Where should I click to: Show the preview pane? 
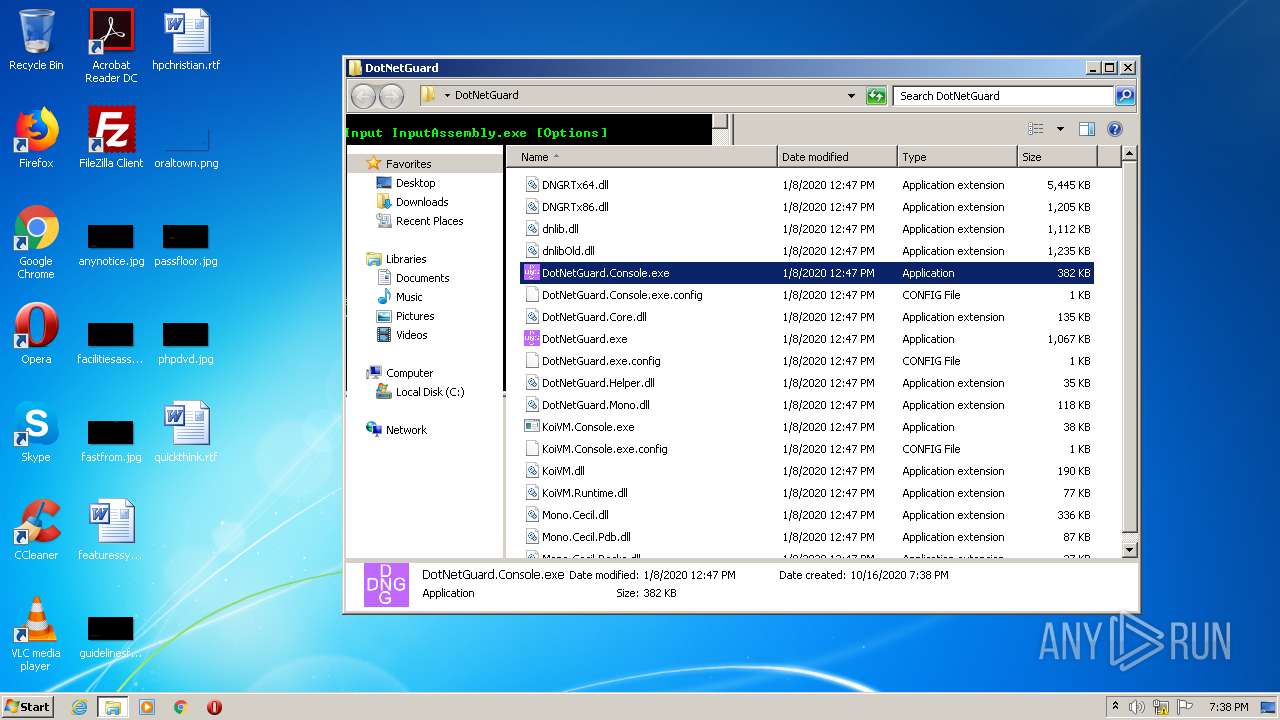[1087, 129]
